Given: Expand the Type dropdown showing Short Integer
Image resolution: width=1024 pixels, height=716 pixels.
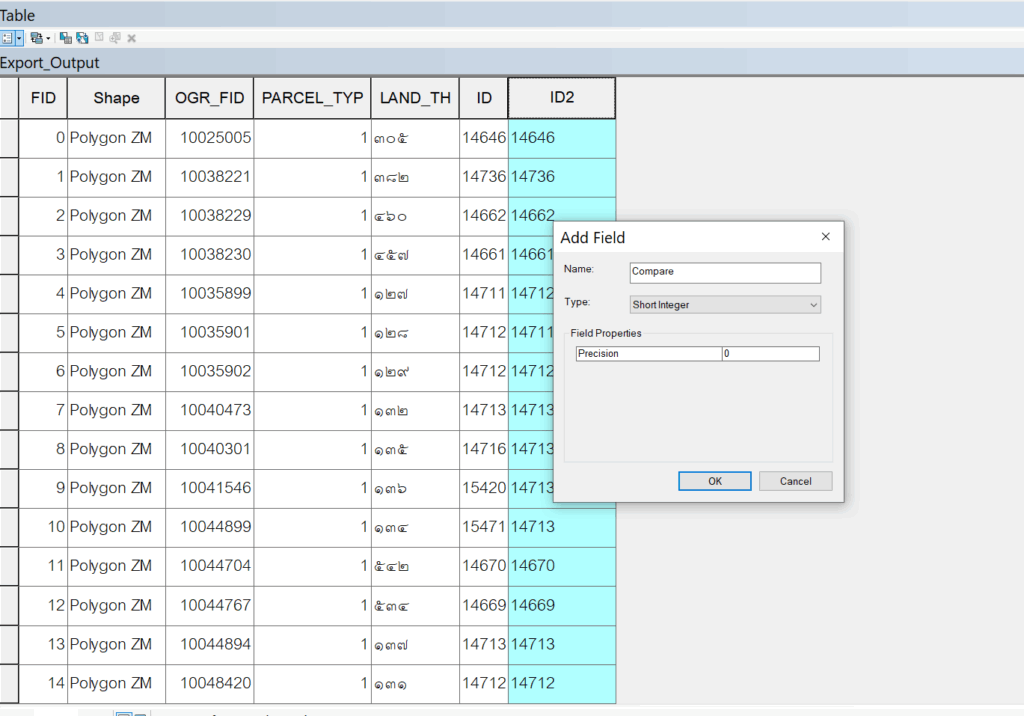Looking at the screenshot, I should [x=725, y=304].
